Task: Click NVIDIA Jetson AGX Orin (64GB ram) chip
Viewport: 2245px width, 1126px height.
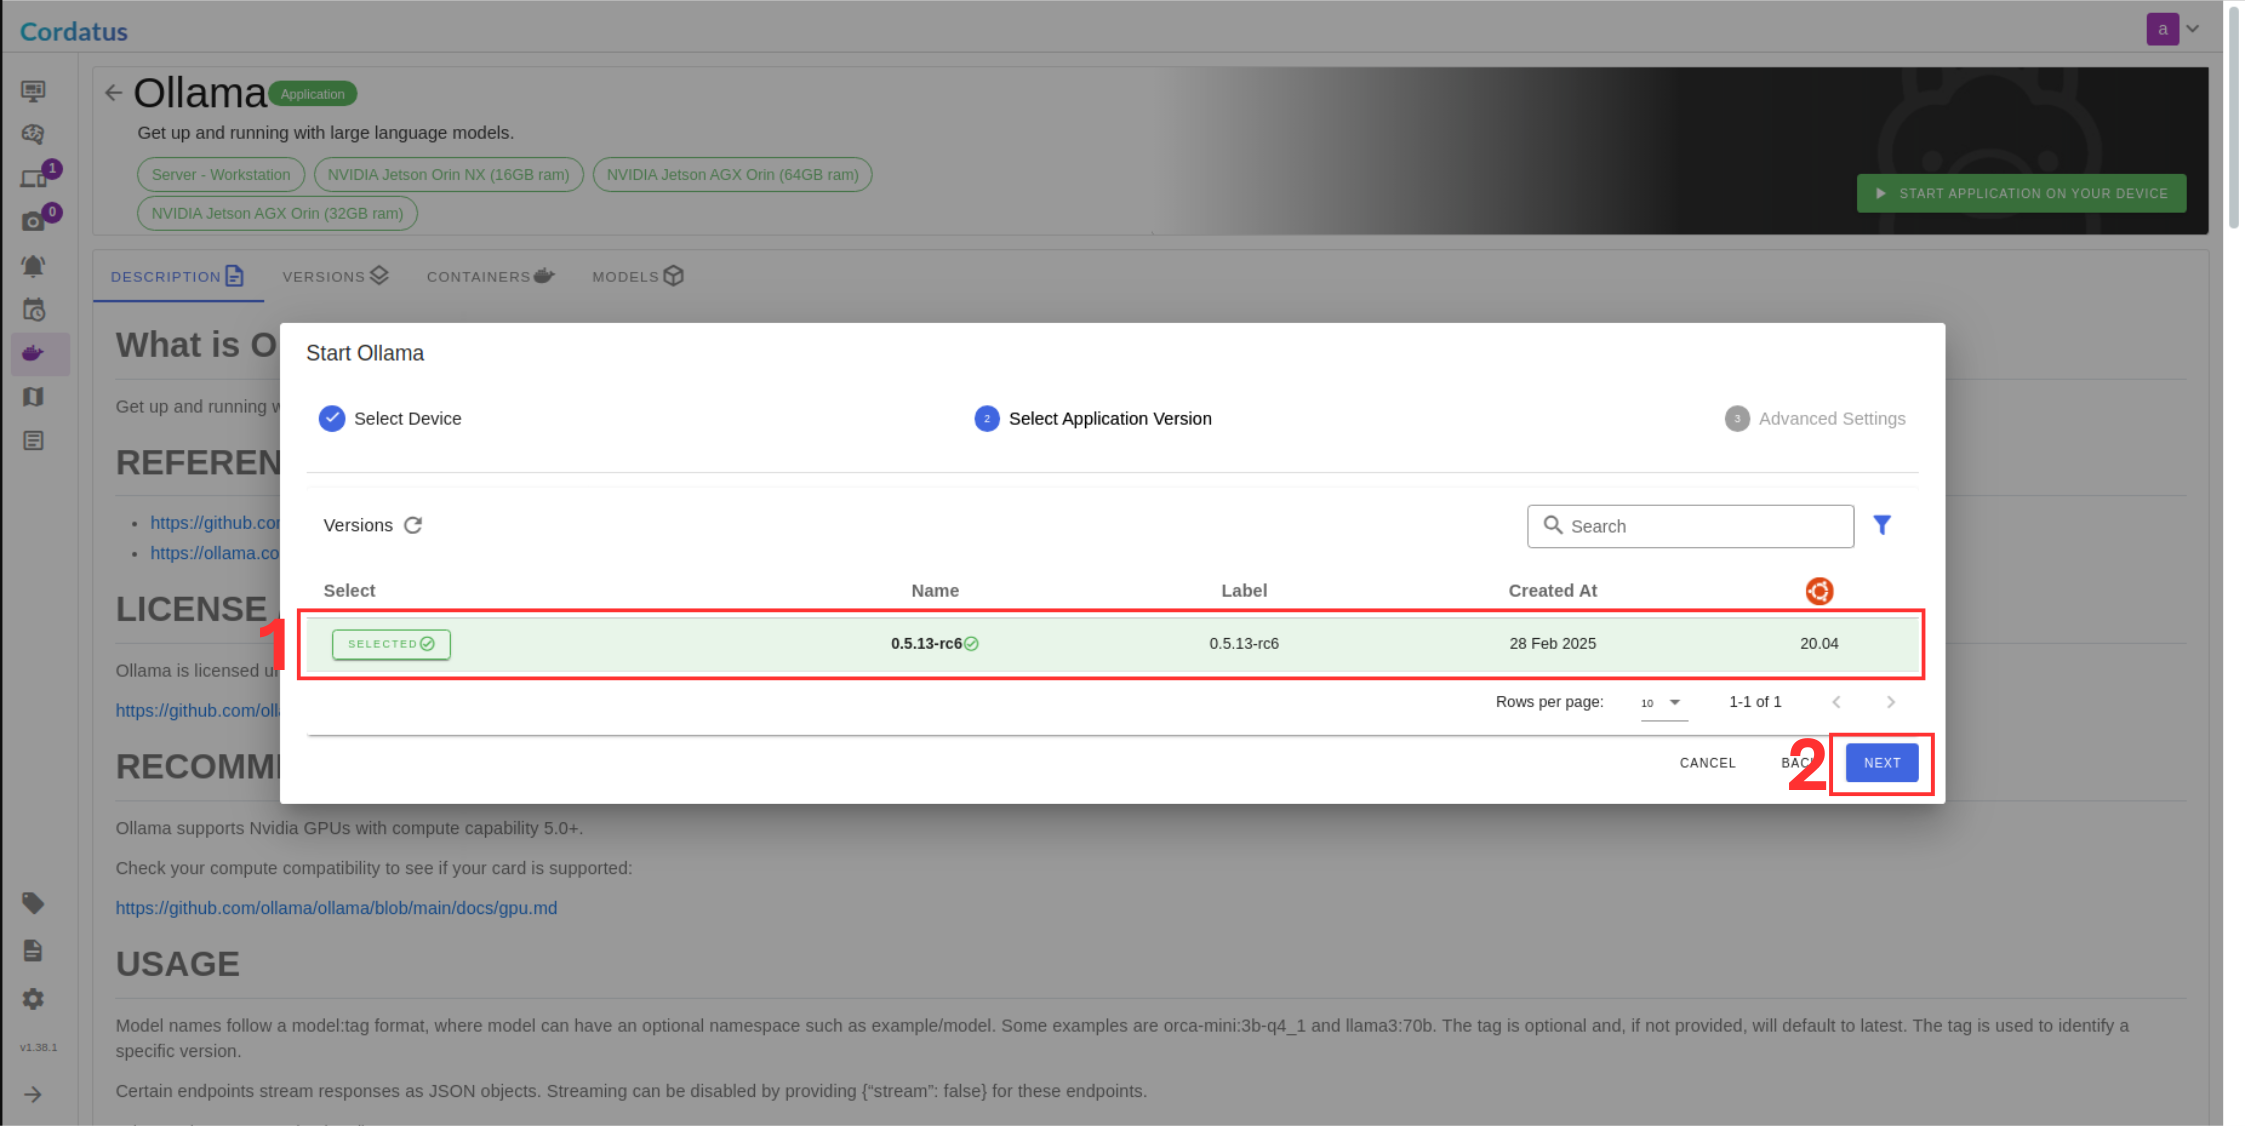Action: click(x=732, y=174)
